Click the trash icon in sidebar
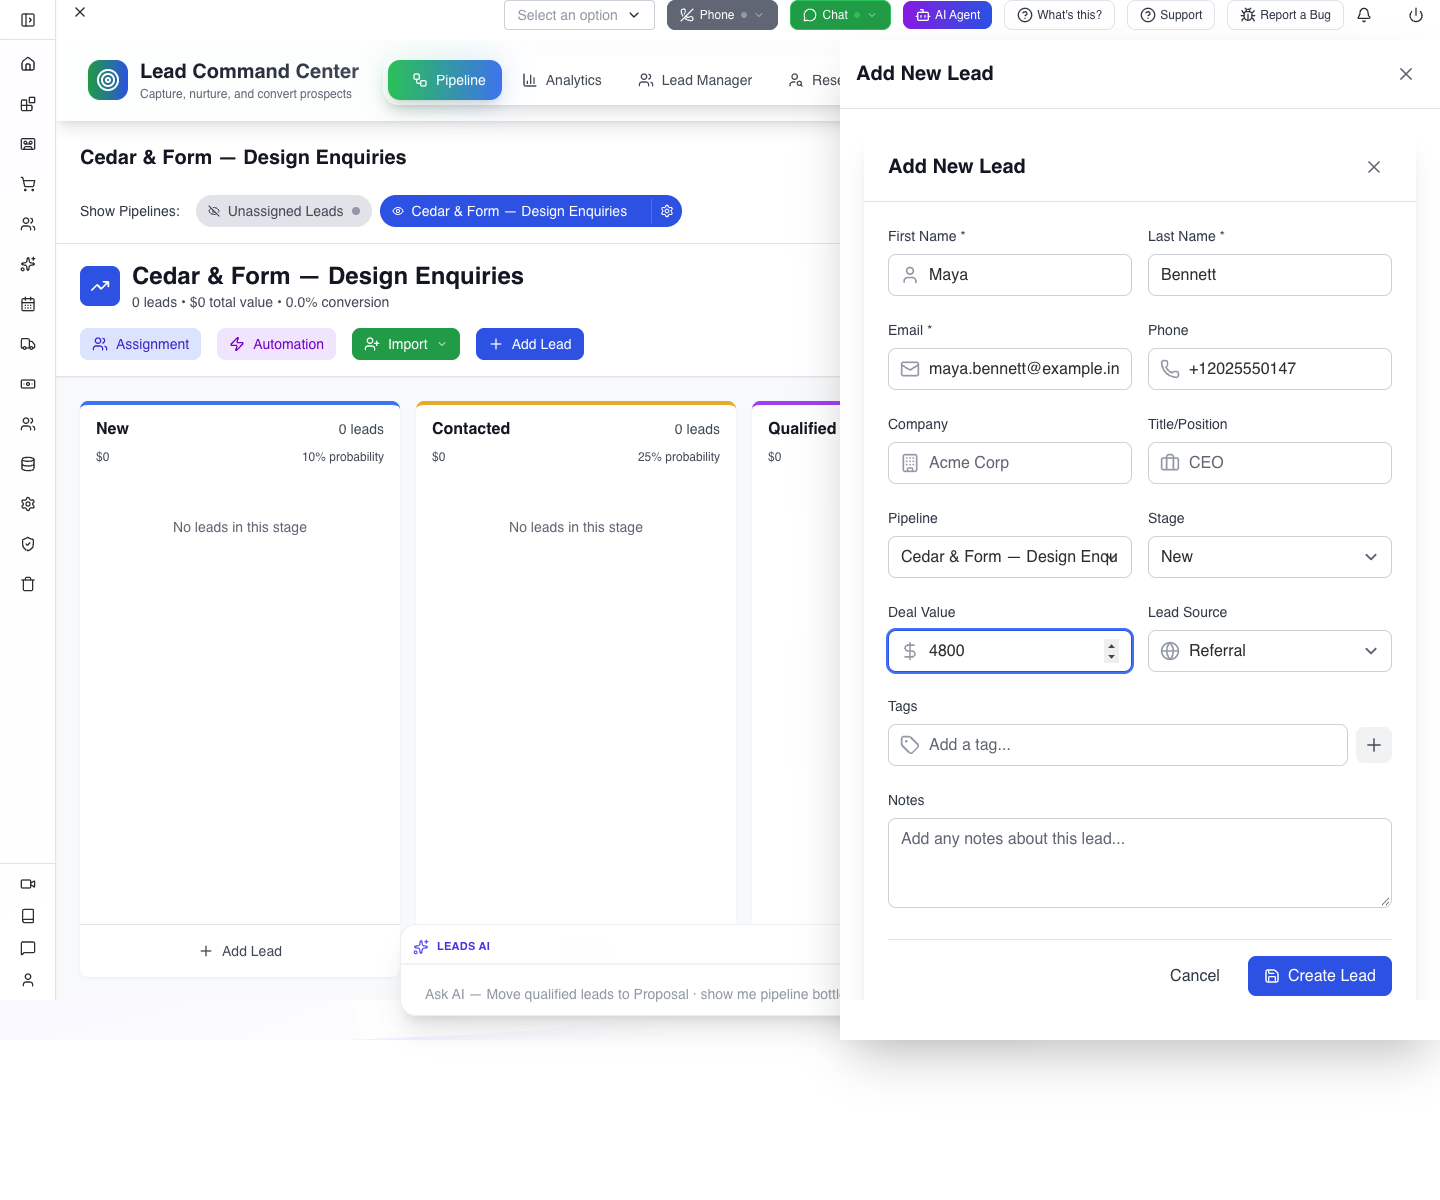Image resolution: width=1440 pixels, height=1200 pixels. pyautogui.click(x=28, y=584)
